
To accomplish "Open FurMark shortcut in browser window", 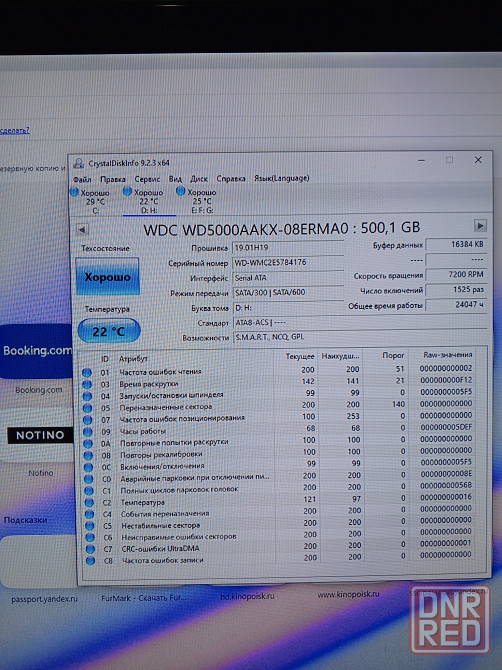I will pos(143,598).
